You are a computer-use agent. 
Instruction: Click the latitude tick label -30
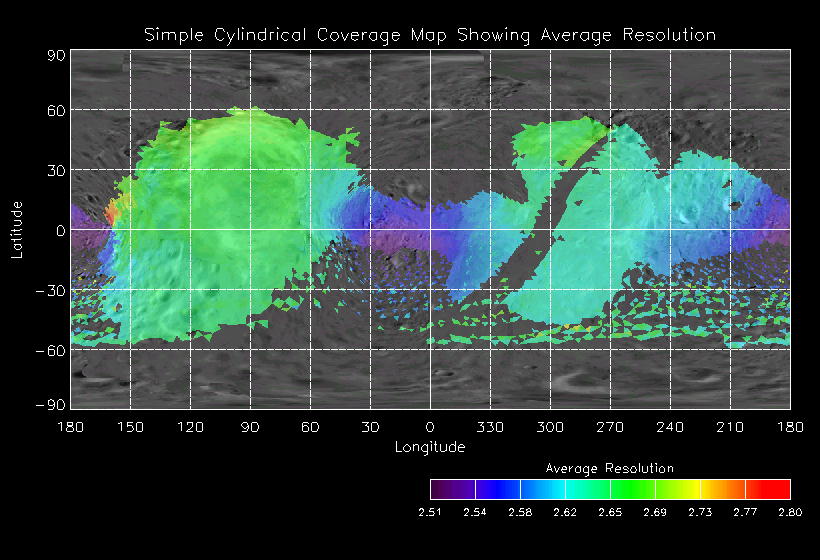51,291
